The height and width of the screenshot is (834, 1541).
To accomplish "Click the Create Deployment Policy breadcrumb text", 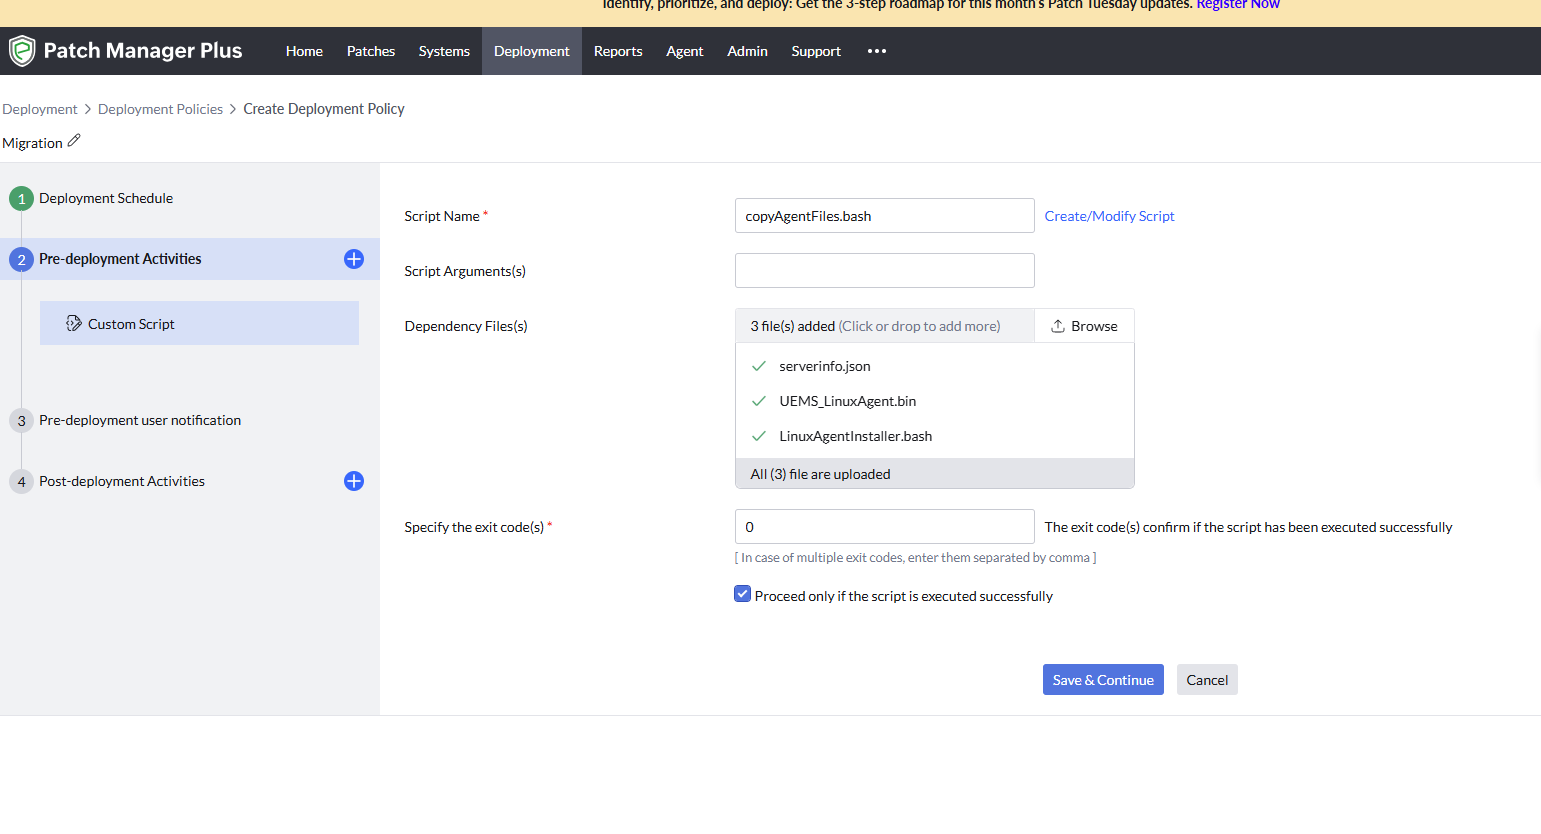I will click(324, 109).
